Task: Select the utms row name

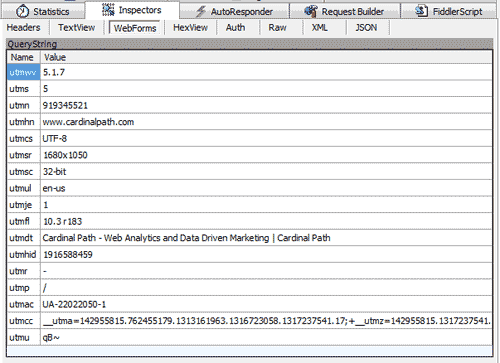Action: 24,89
